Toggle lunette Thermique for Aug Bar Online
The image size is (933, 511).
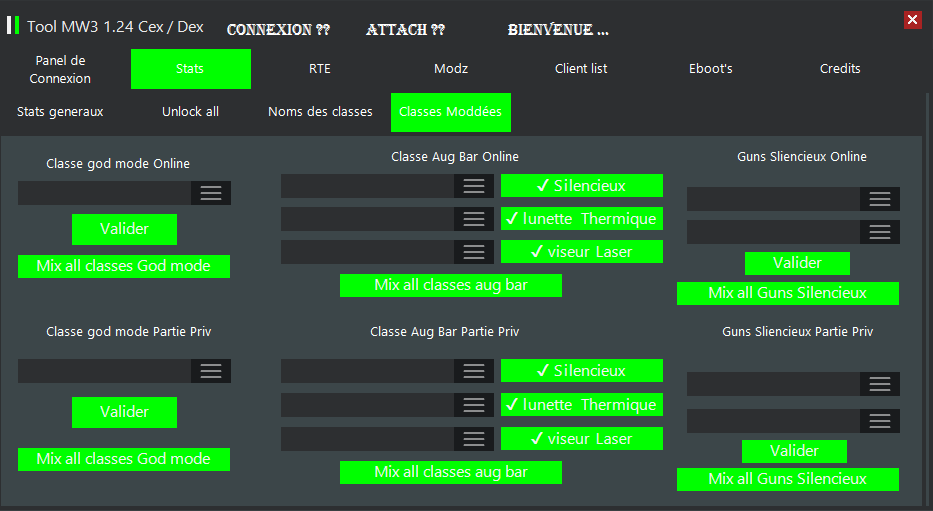pos(581,219)
